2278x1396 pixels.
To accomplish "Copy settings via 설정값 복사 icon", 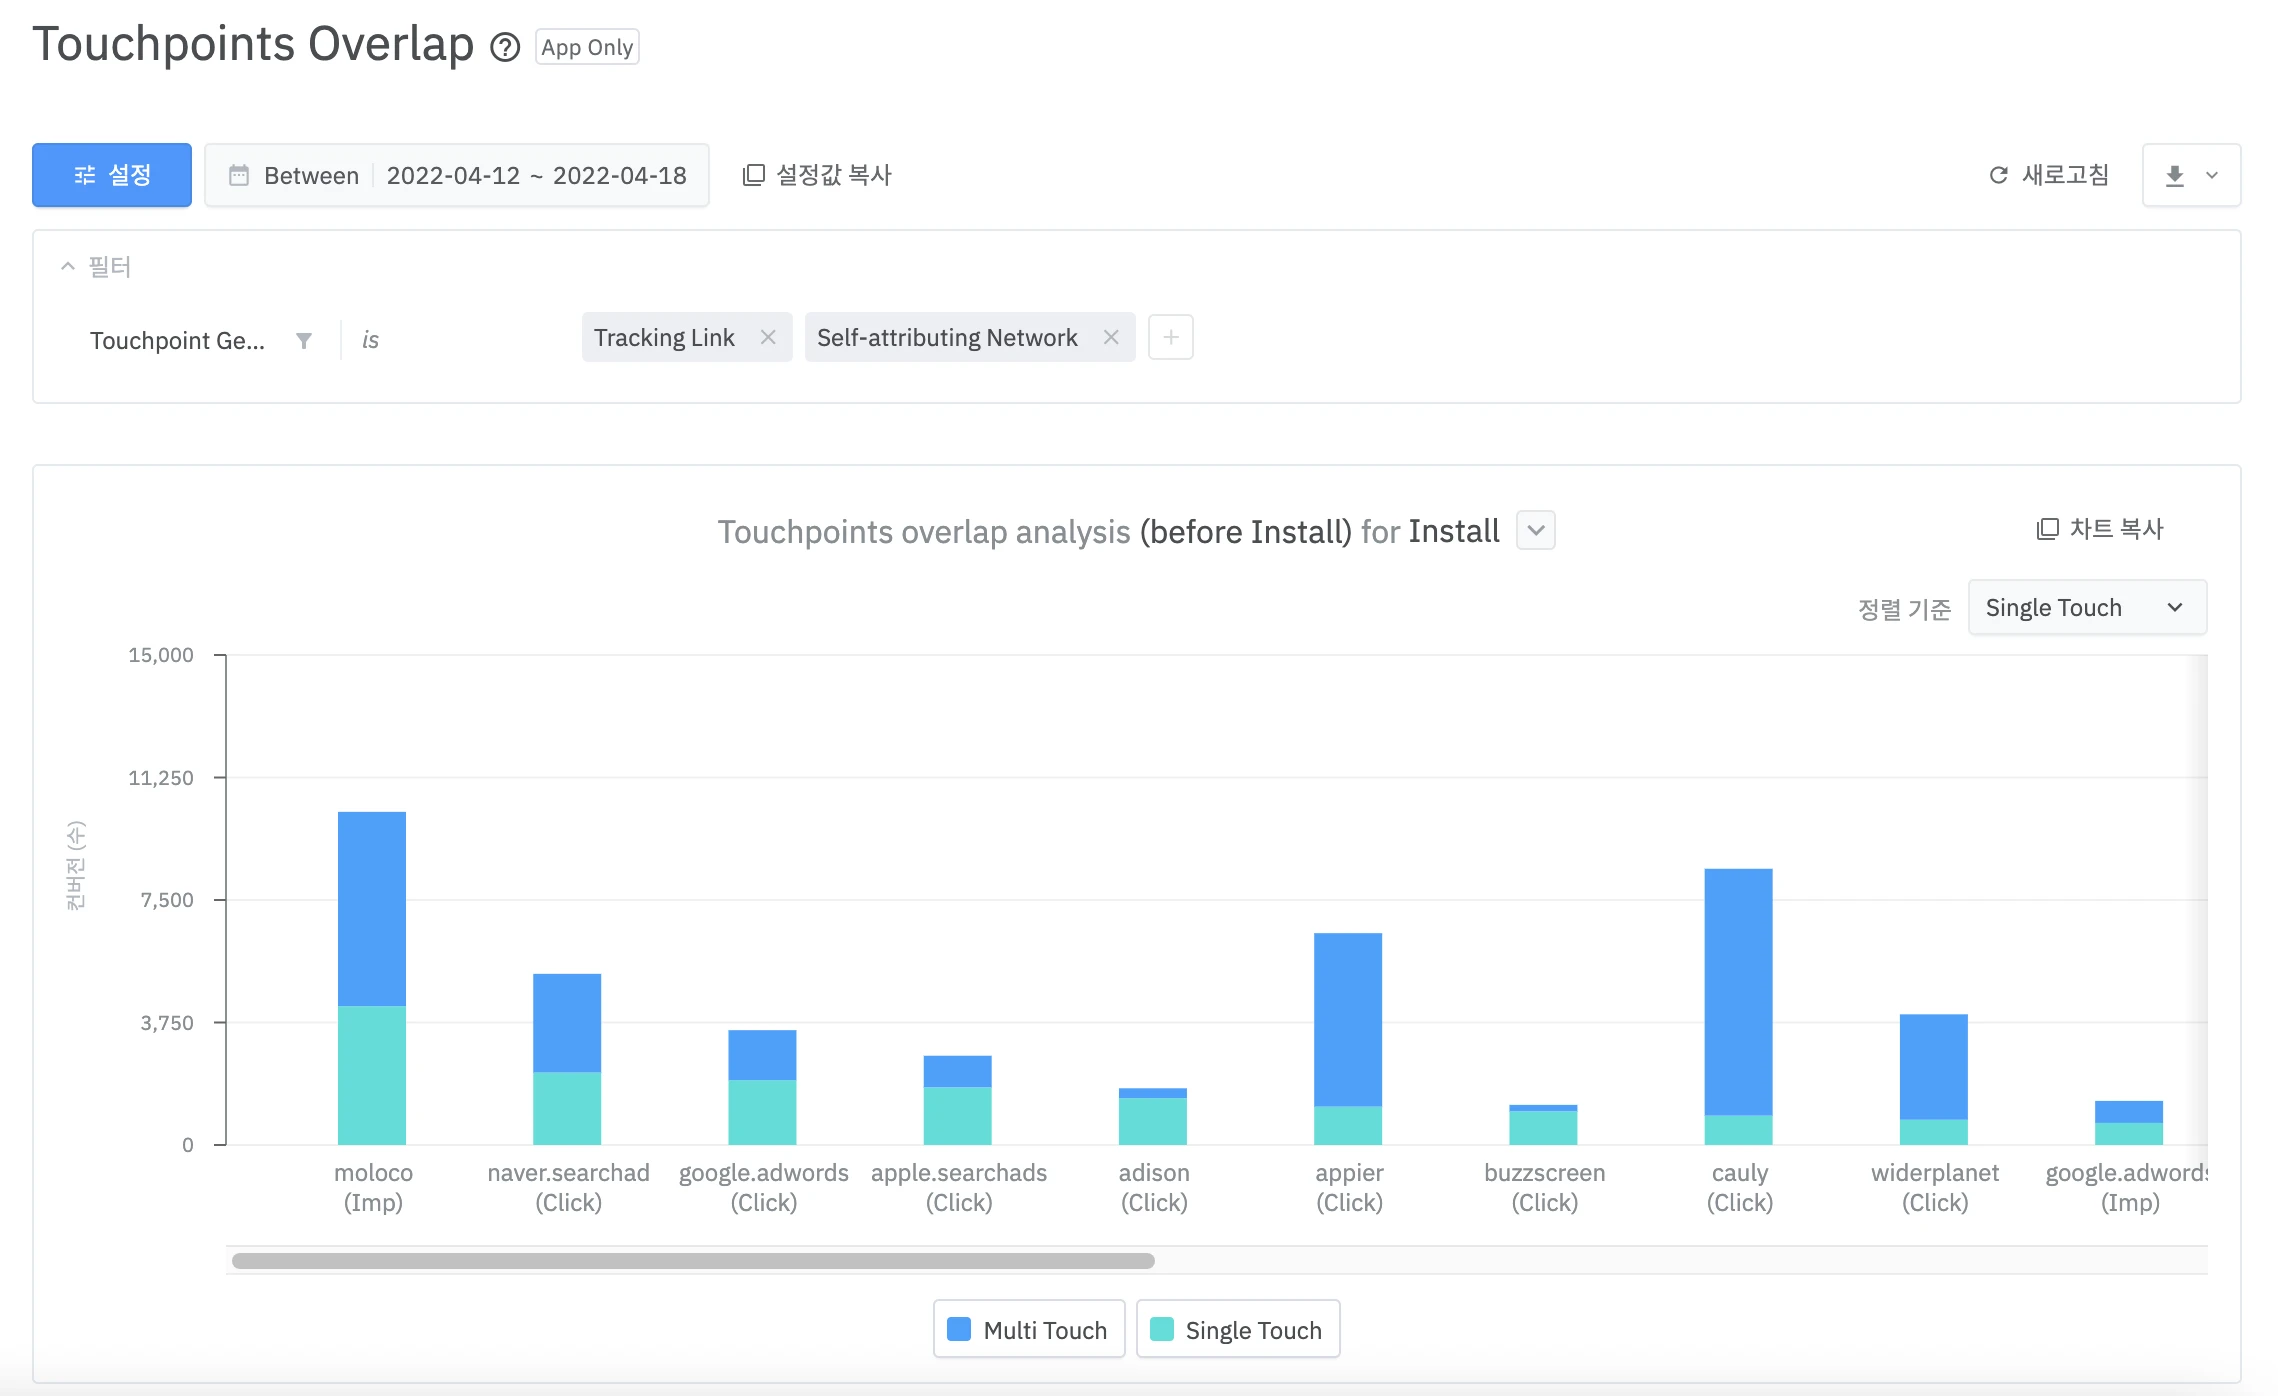I will click(x=754, y=175).
